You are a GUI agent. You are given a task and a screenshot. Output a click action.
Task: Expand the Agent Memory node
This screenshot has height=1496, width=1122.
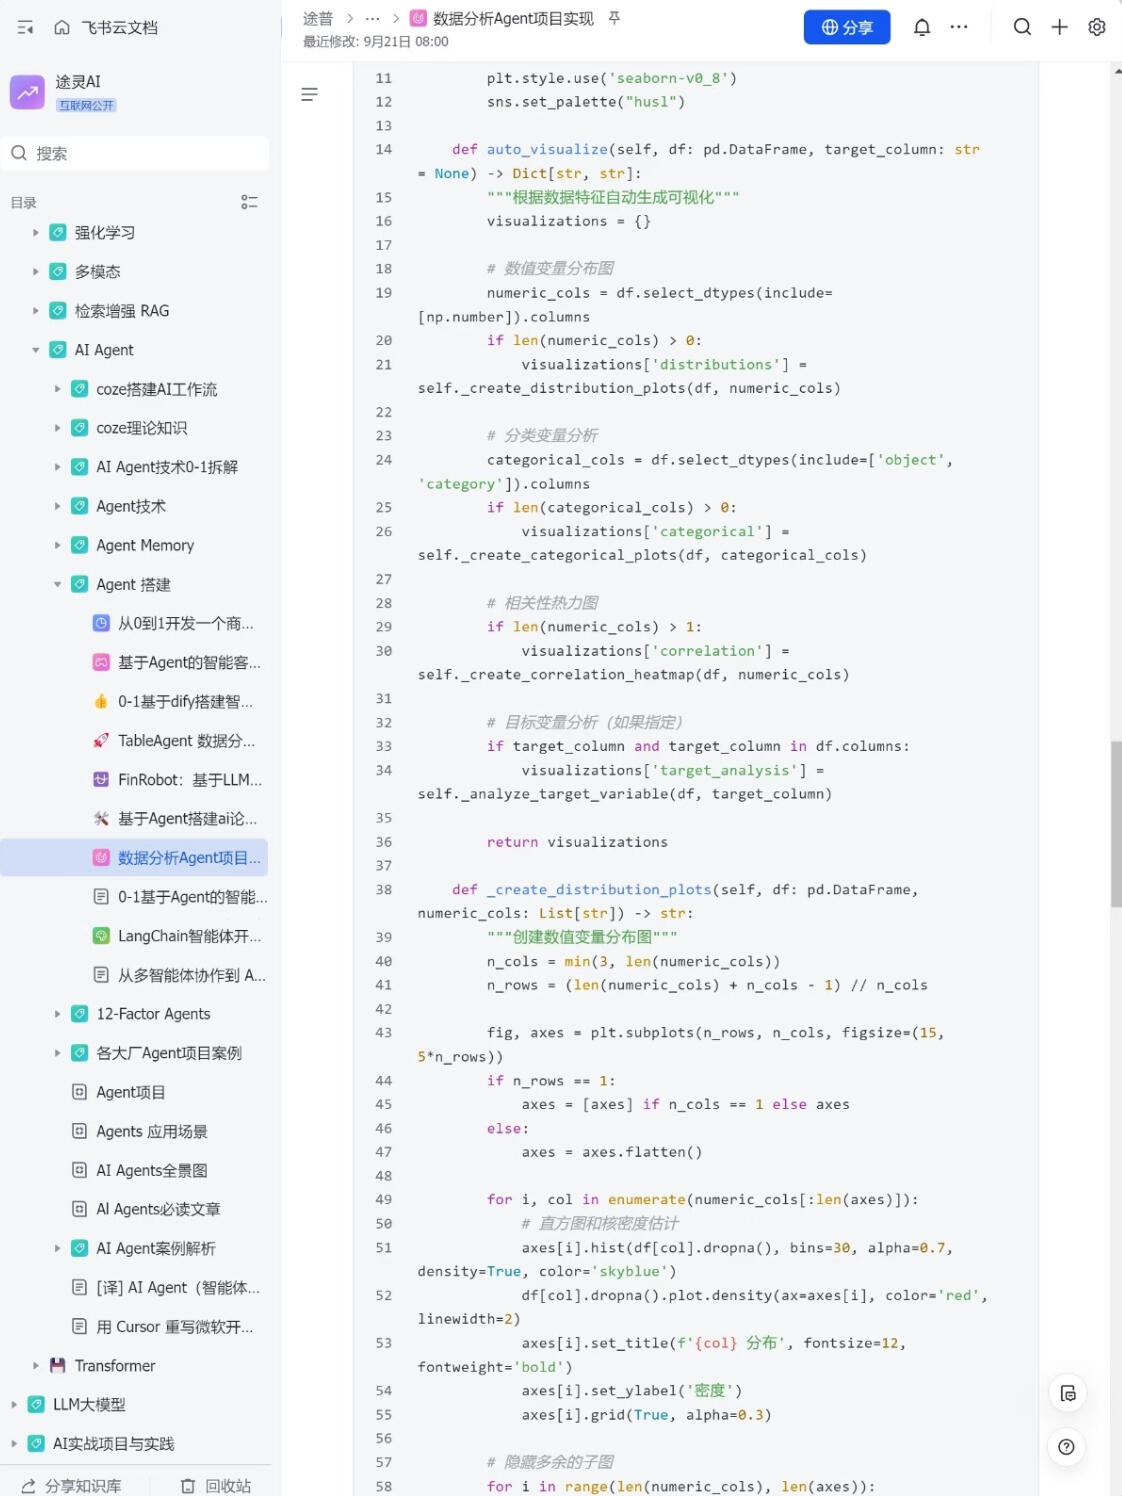pos(57,545)
